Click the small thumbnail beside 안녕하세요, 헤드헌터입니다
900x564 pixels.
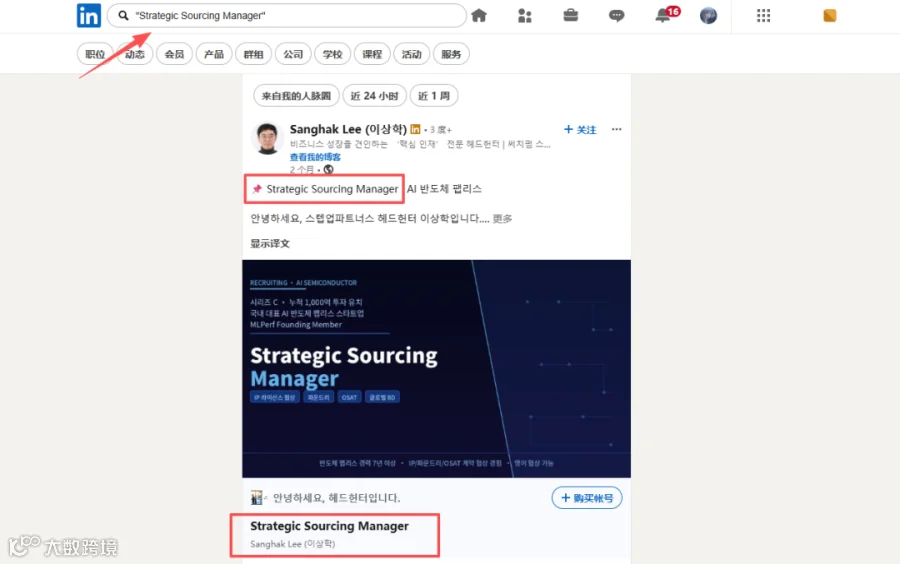coord(257,497)
